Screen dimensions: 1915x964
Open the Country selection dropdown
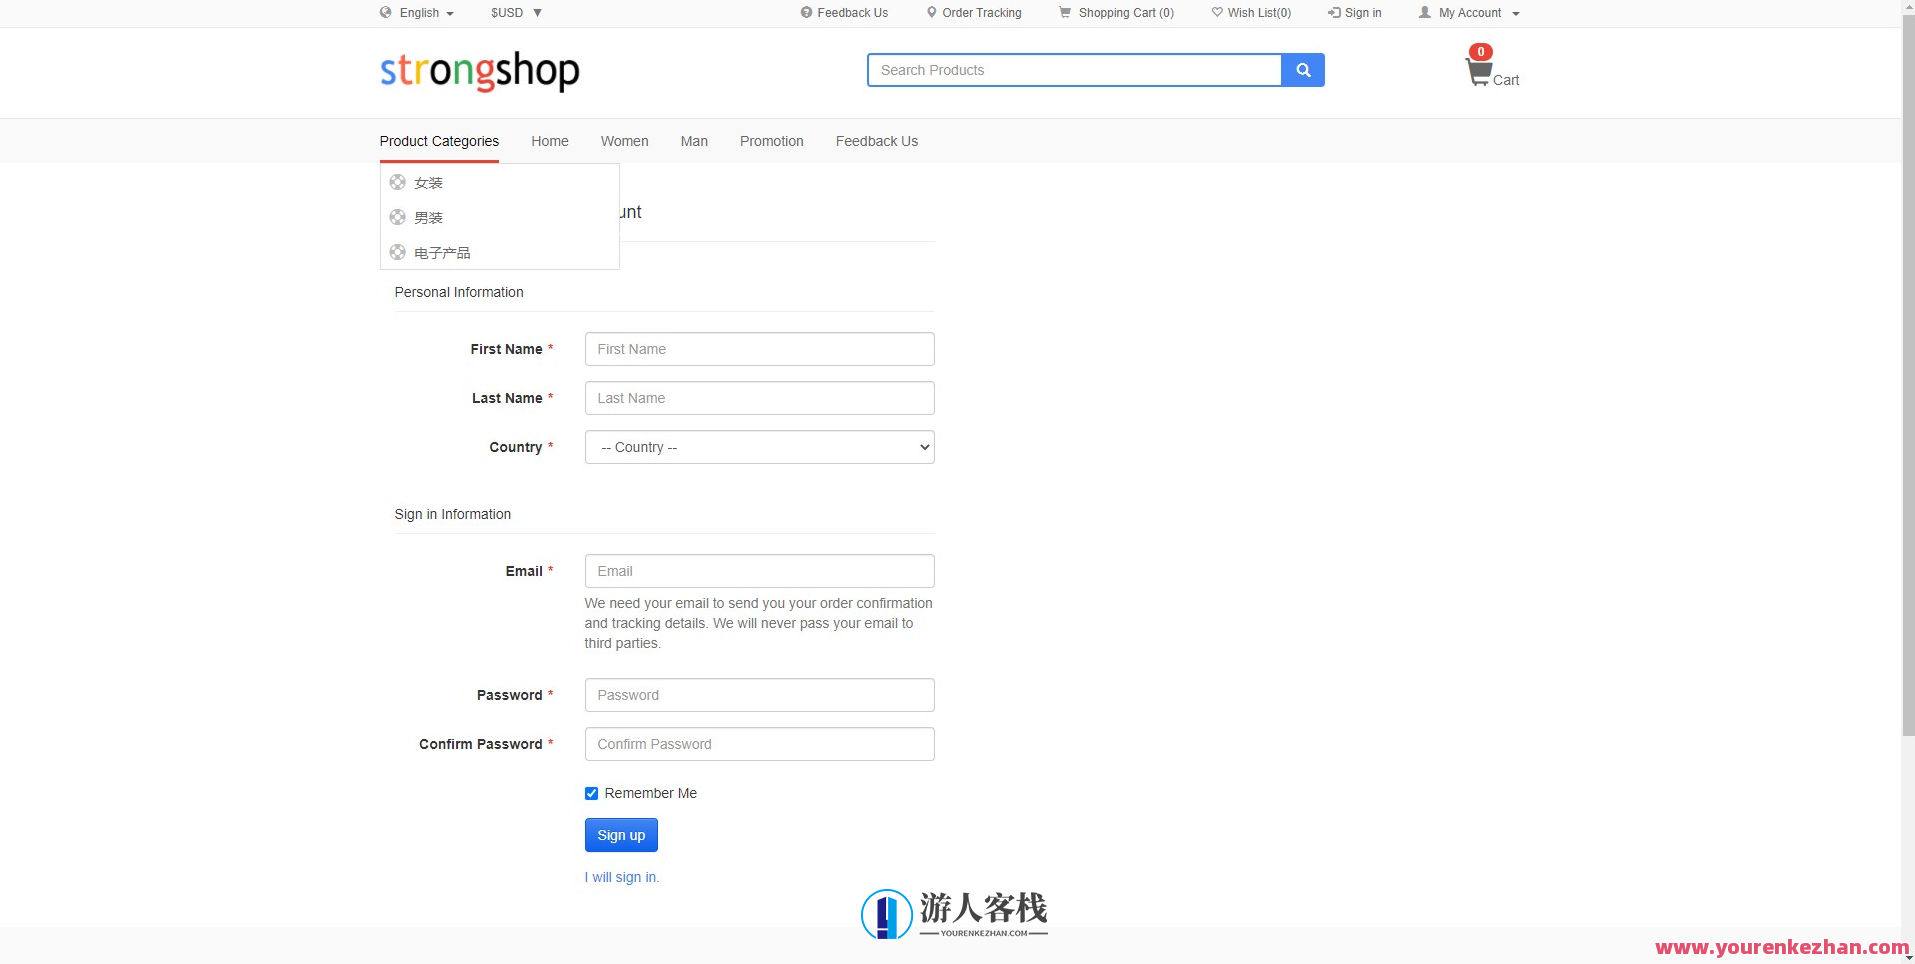click(758, 447)
